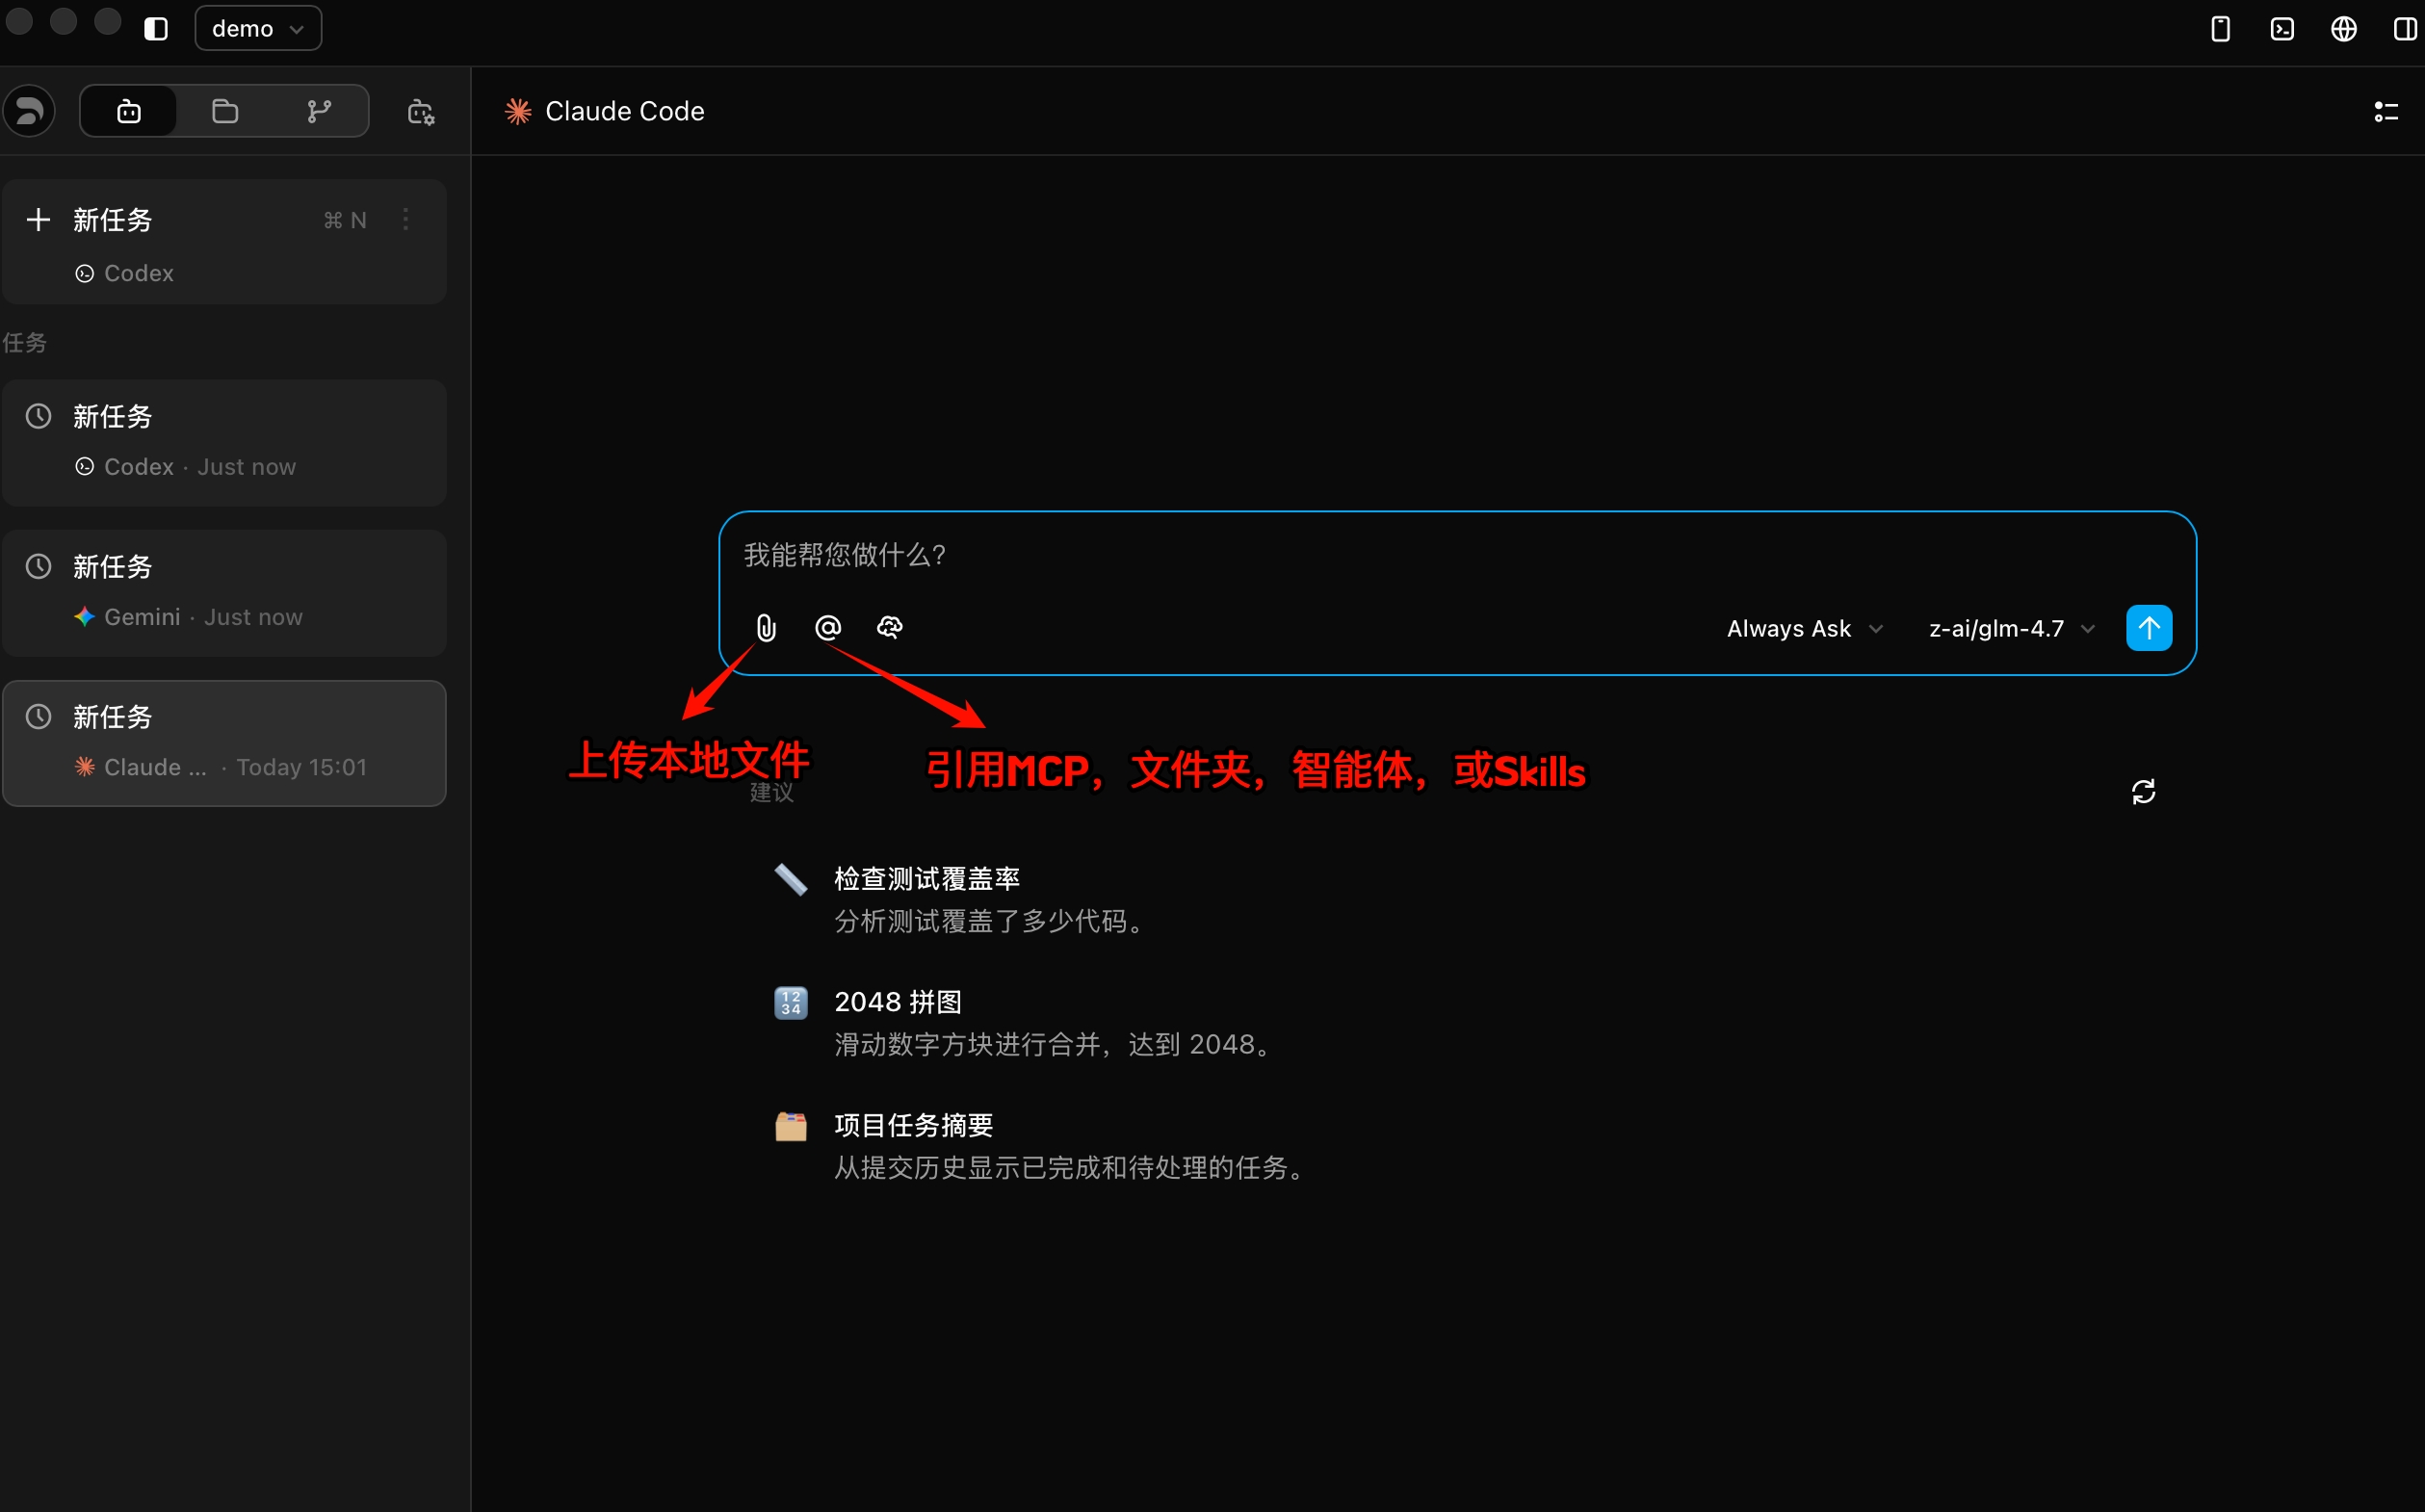Open the agent settings icon in sidebar header

(x=421, y=111)
